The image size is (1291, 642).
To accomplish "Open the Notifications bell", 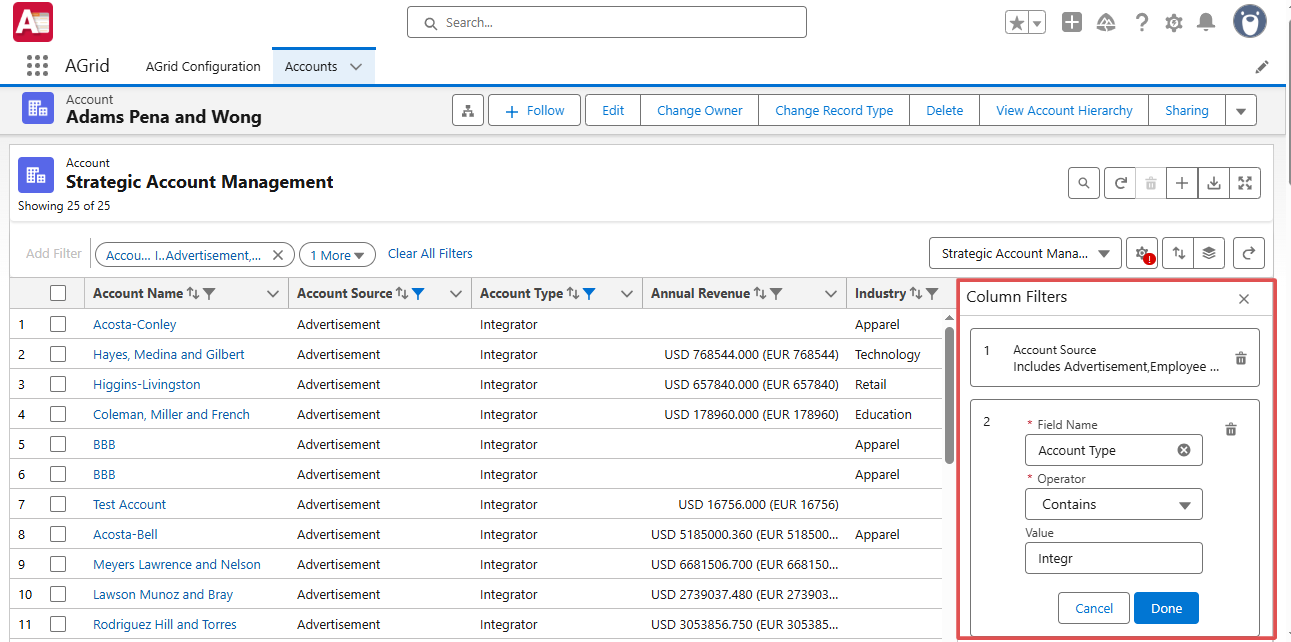I will [1207, 23].
